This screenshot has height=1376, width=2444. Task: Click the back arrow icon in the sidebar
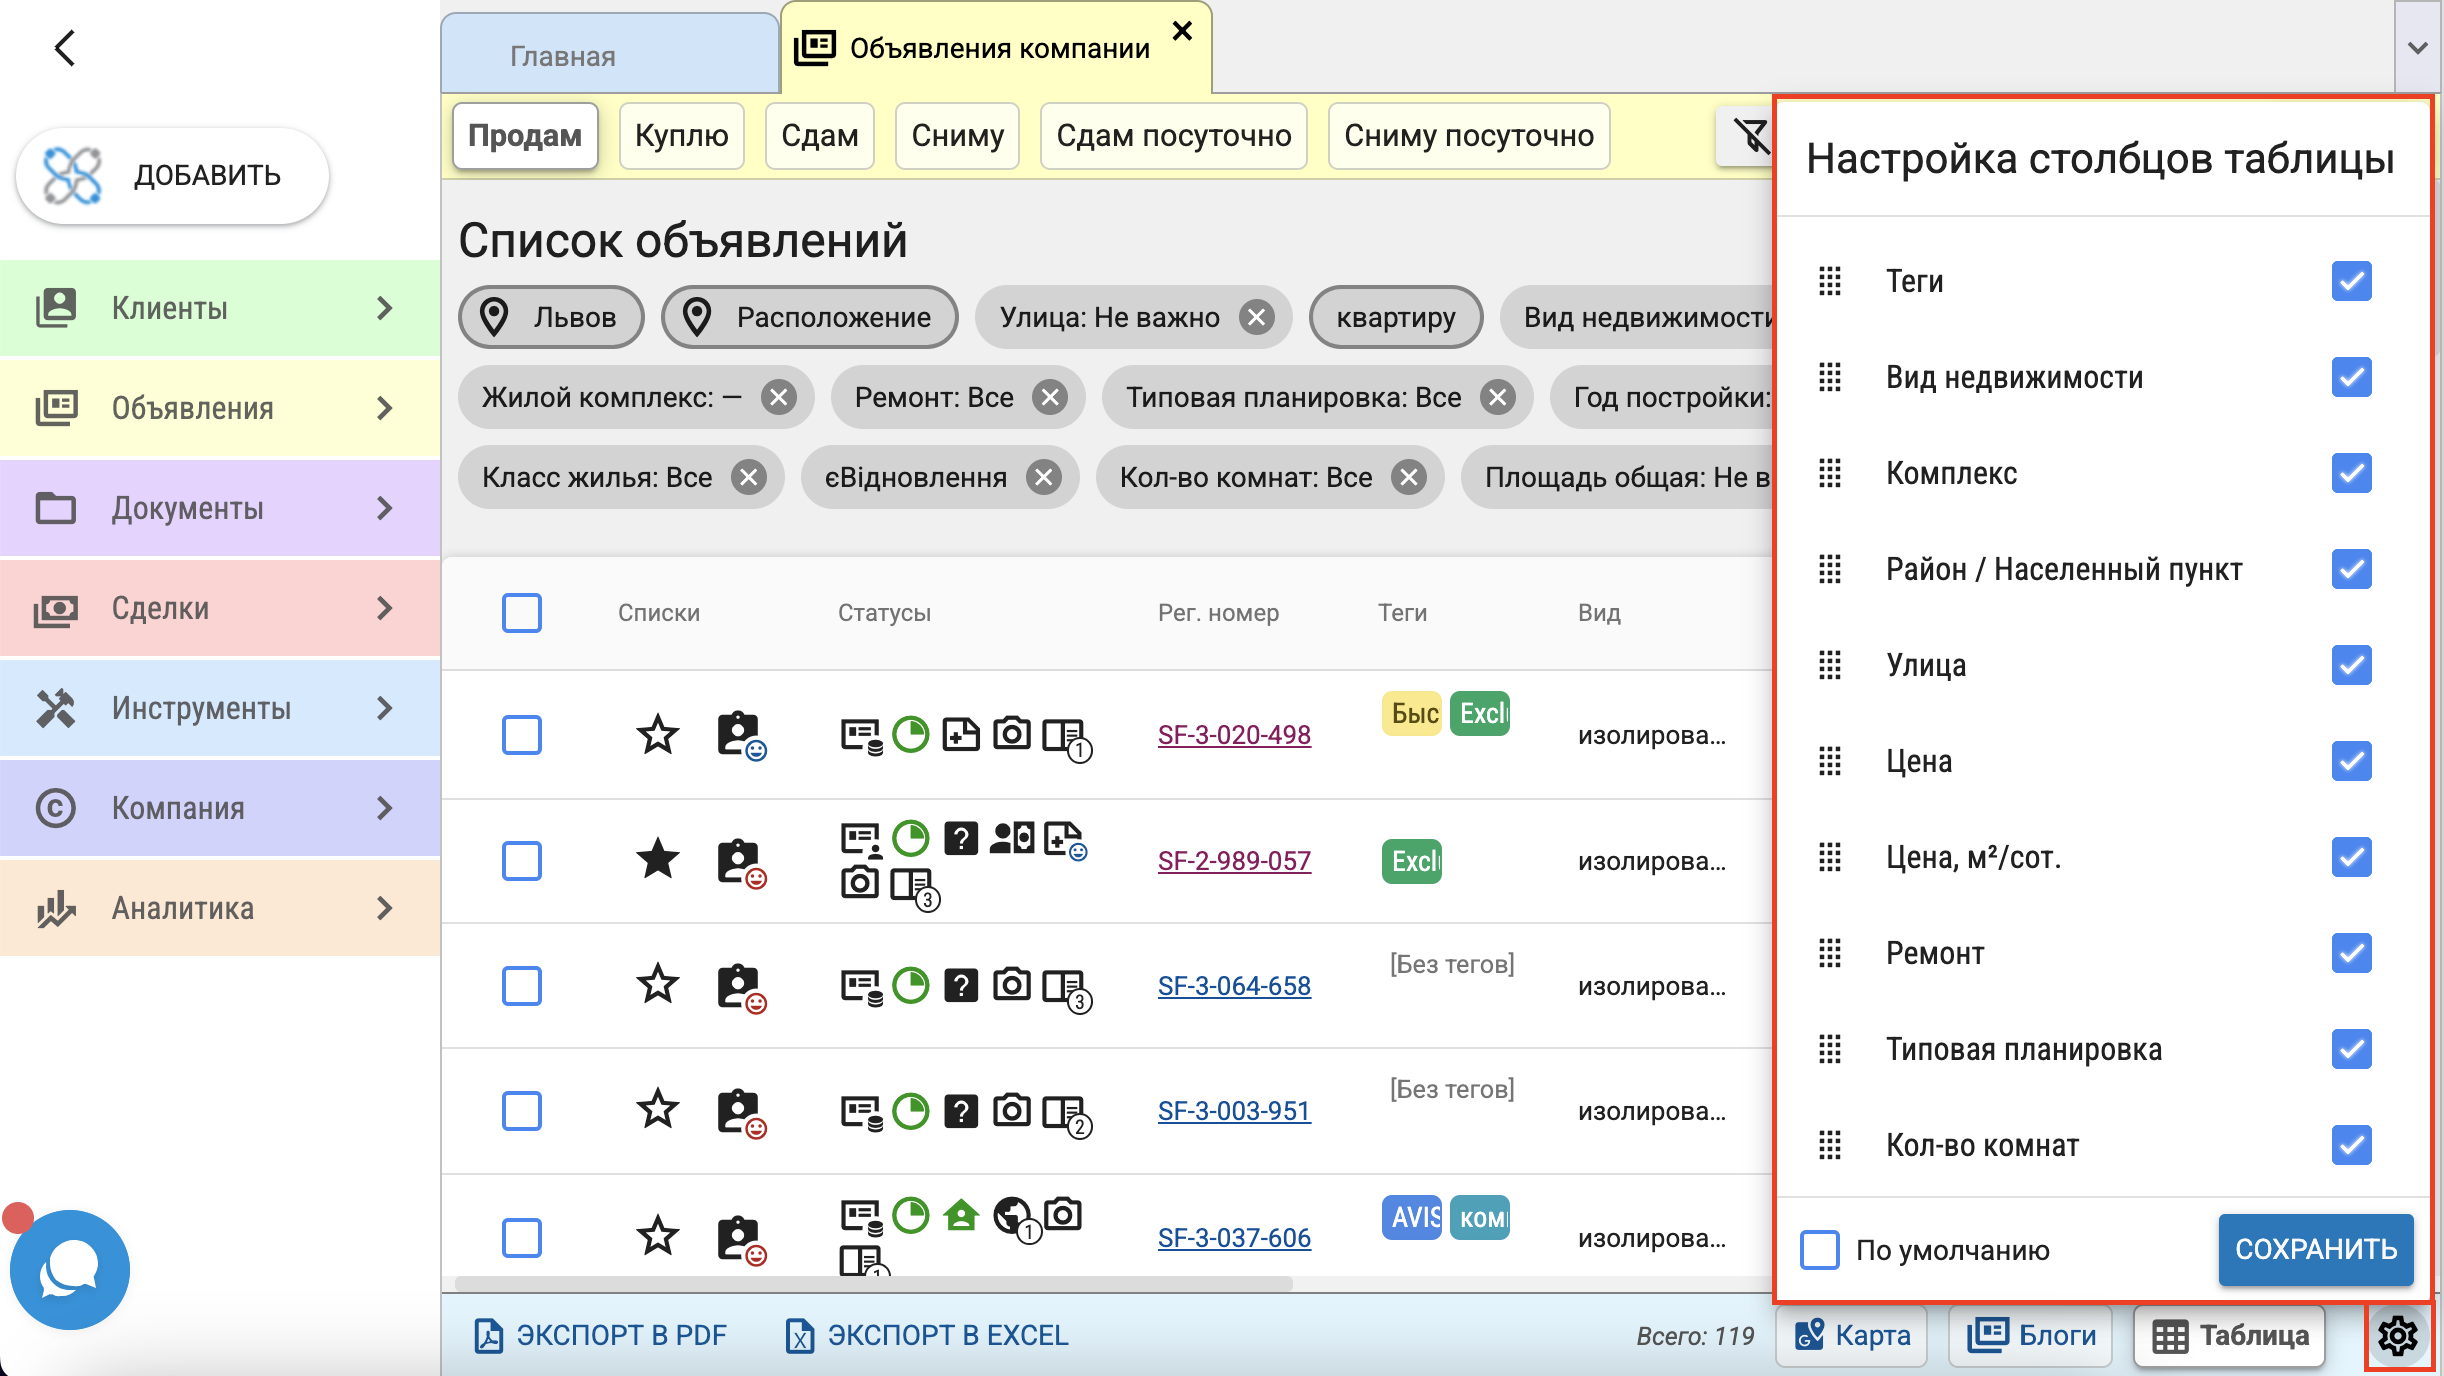click(x=65, y=47)
